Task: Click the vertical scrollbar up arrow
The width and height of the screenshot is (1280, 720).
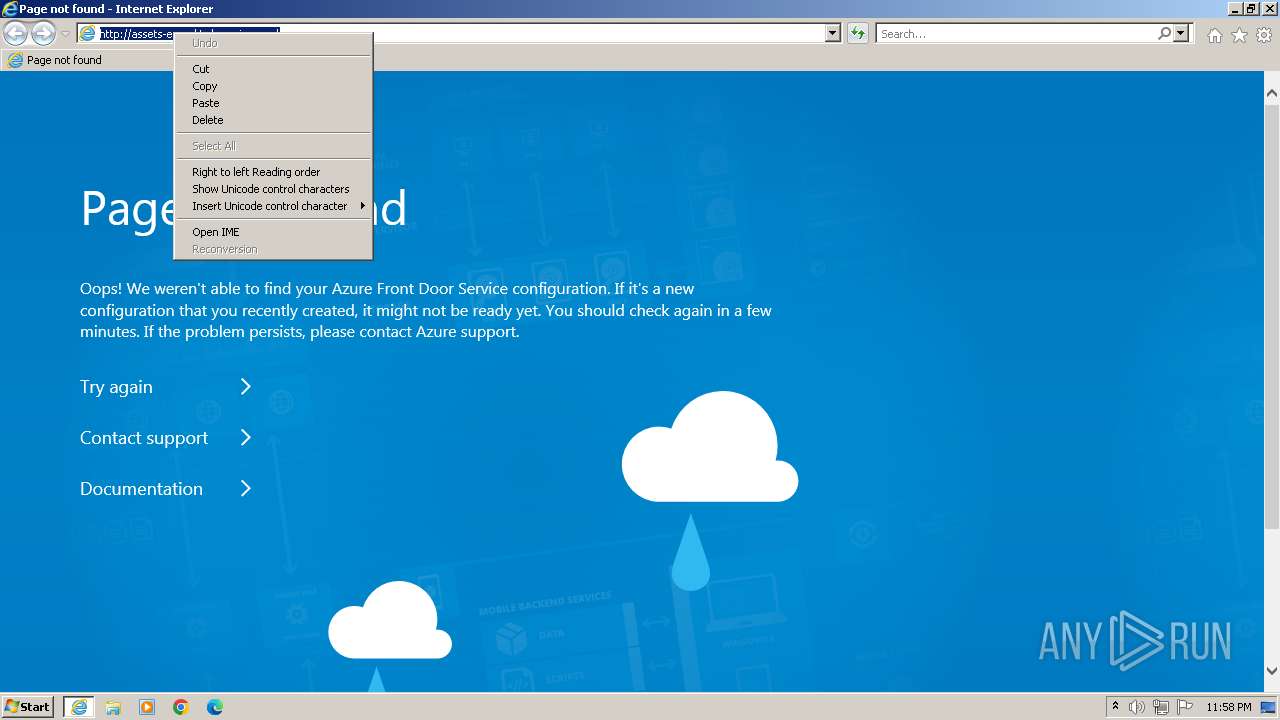Action: tap(1272, 93)
